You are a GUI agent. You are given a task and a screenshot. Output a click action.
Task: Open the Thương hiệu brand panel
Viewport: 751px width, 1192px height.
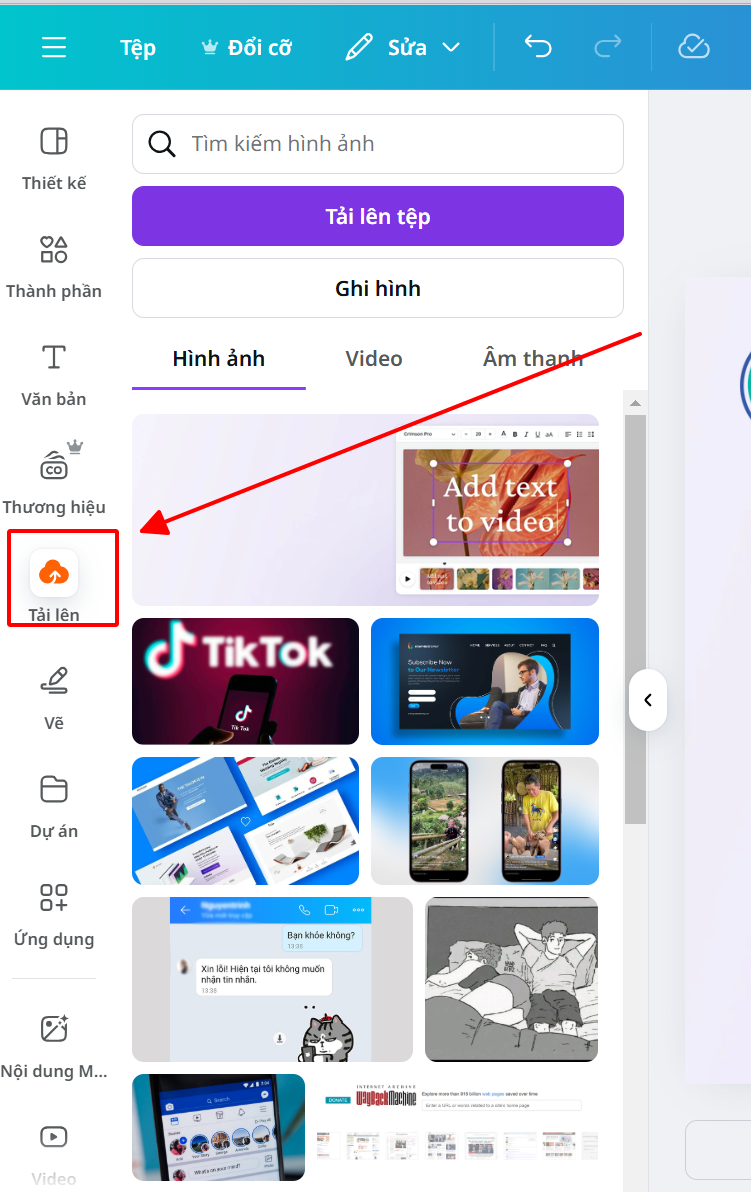pos(54,478)
